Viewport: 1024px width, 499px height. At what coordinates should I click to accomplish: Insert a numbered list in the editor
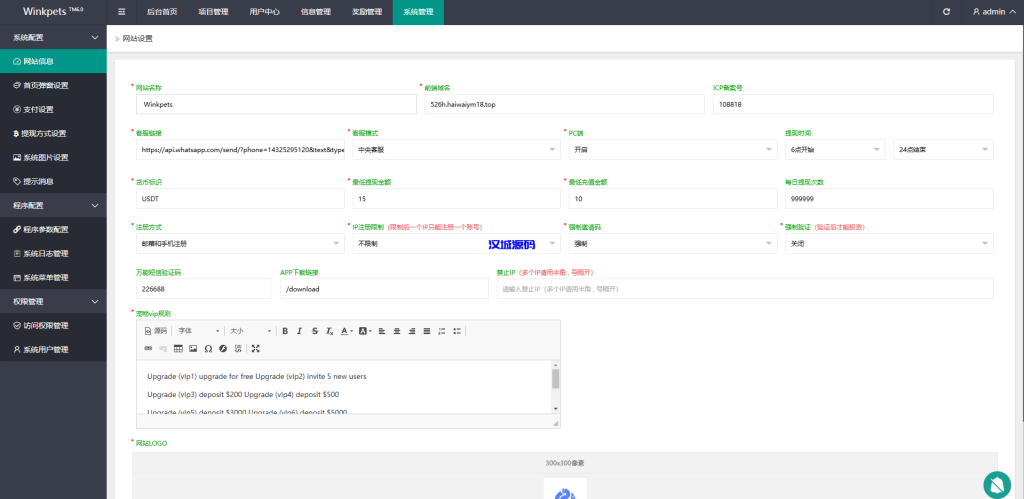[443, 330]
